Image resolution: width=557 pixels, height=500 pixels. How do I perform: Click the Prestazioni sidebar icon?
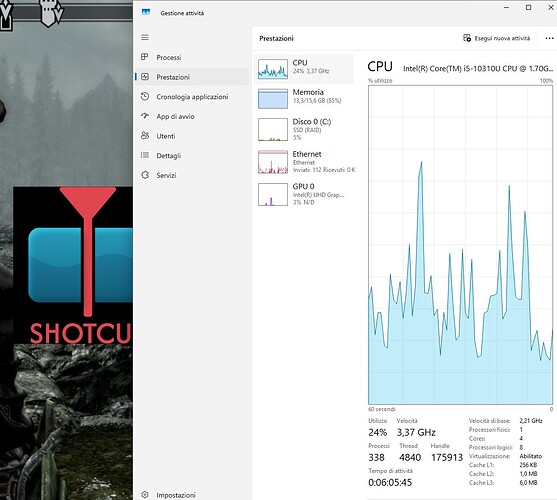[x=145, y=76]
